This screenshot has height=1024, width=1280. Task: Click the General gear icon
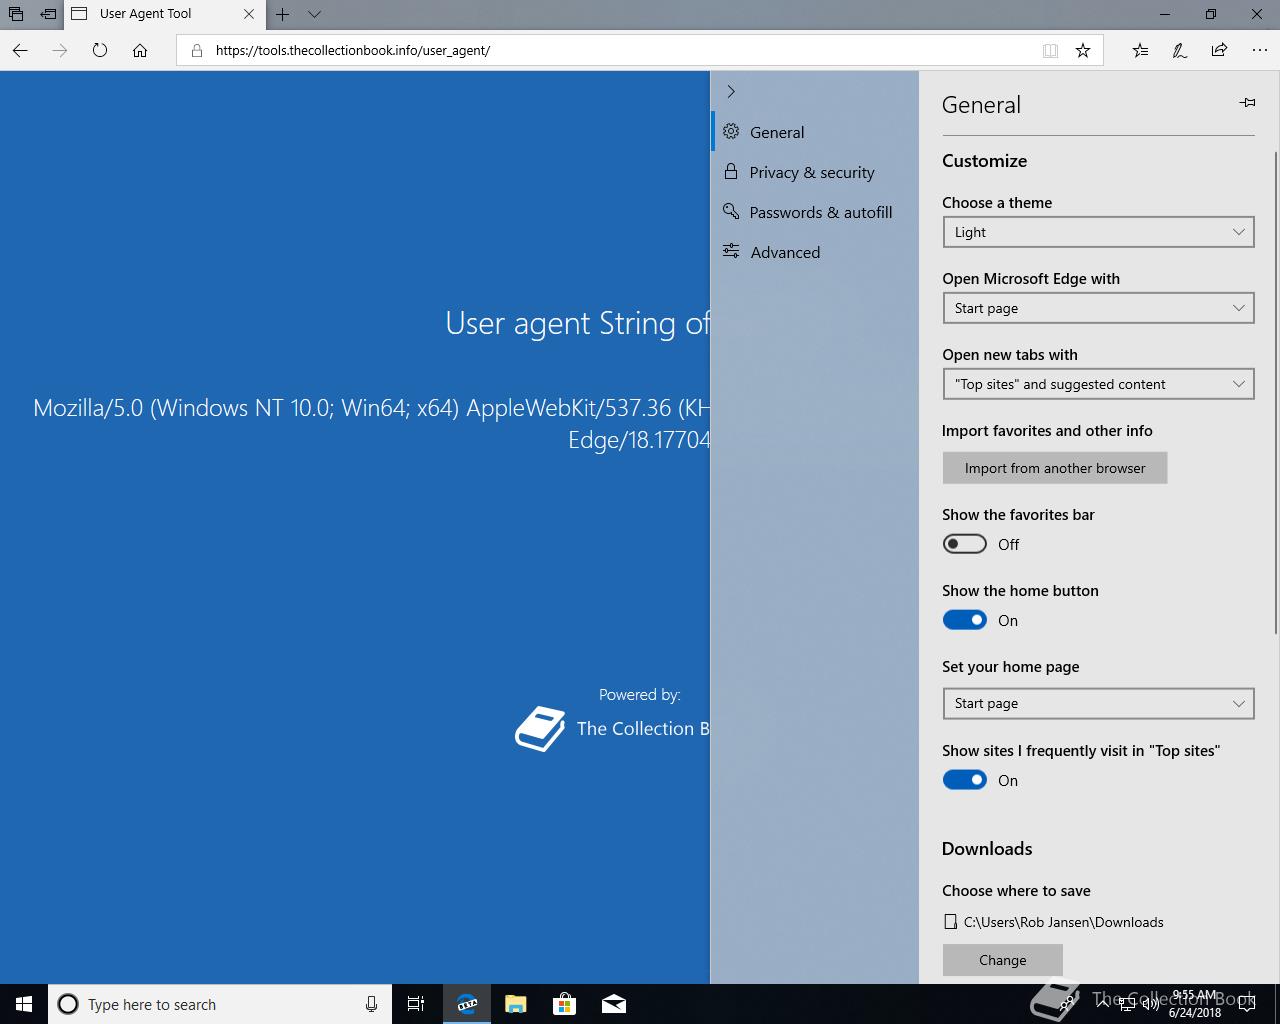coord(731,131)
